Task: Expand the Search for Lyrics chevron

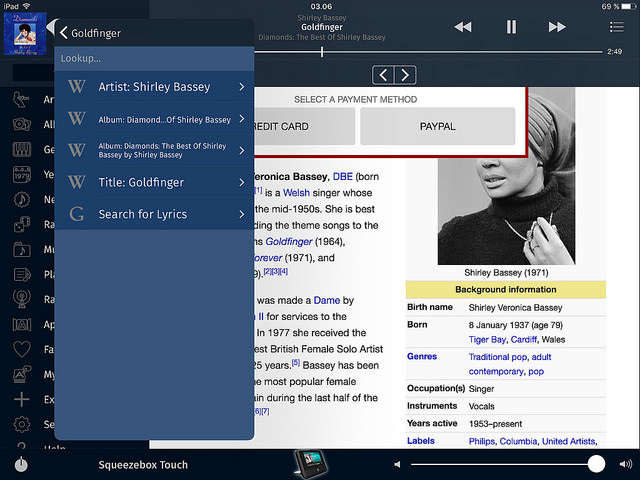Action: click(242, 214)
